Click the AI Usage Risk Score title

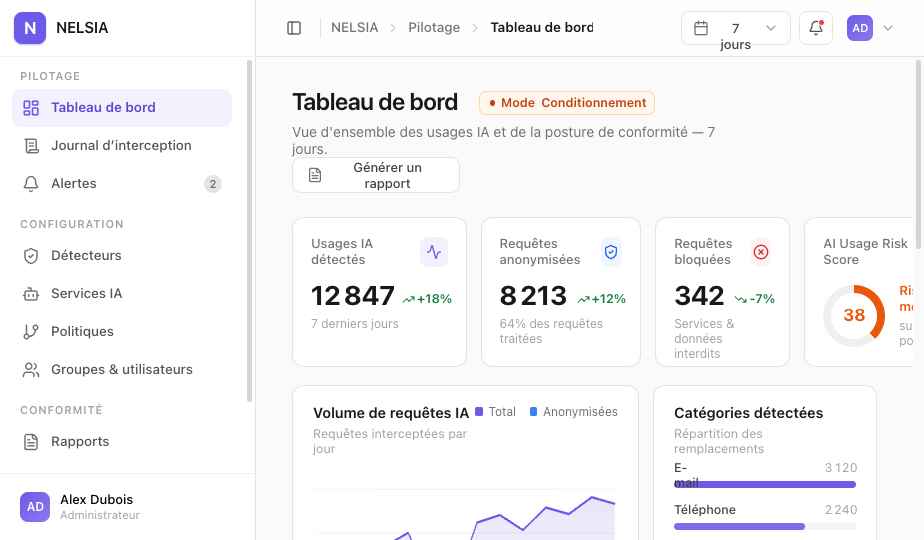(x=865, y=252)
